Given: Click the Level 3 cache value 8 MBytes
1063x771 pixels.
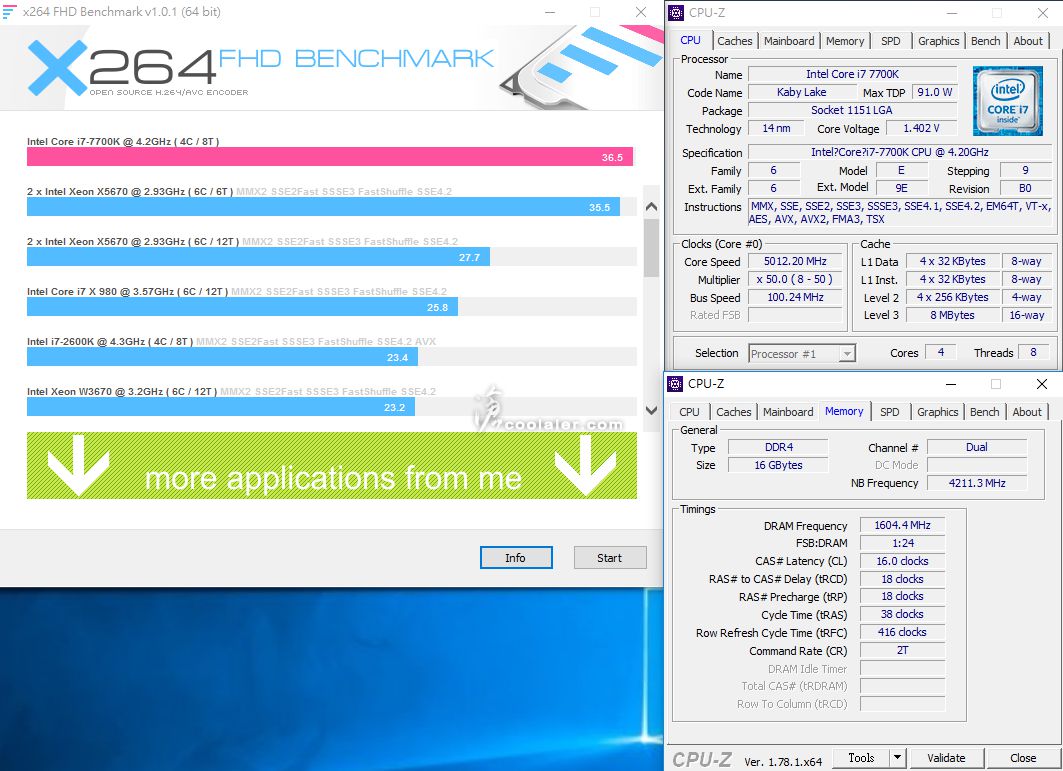Looking at the screenshot, I should click(x=952, y=315).
